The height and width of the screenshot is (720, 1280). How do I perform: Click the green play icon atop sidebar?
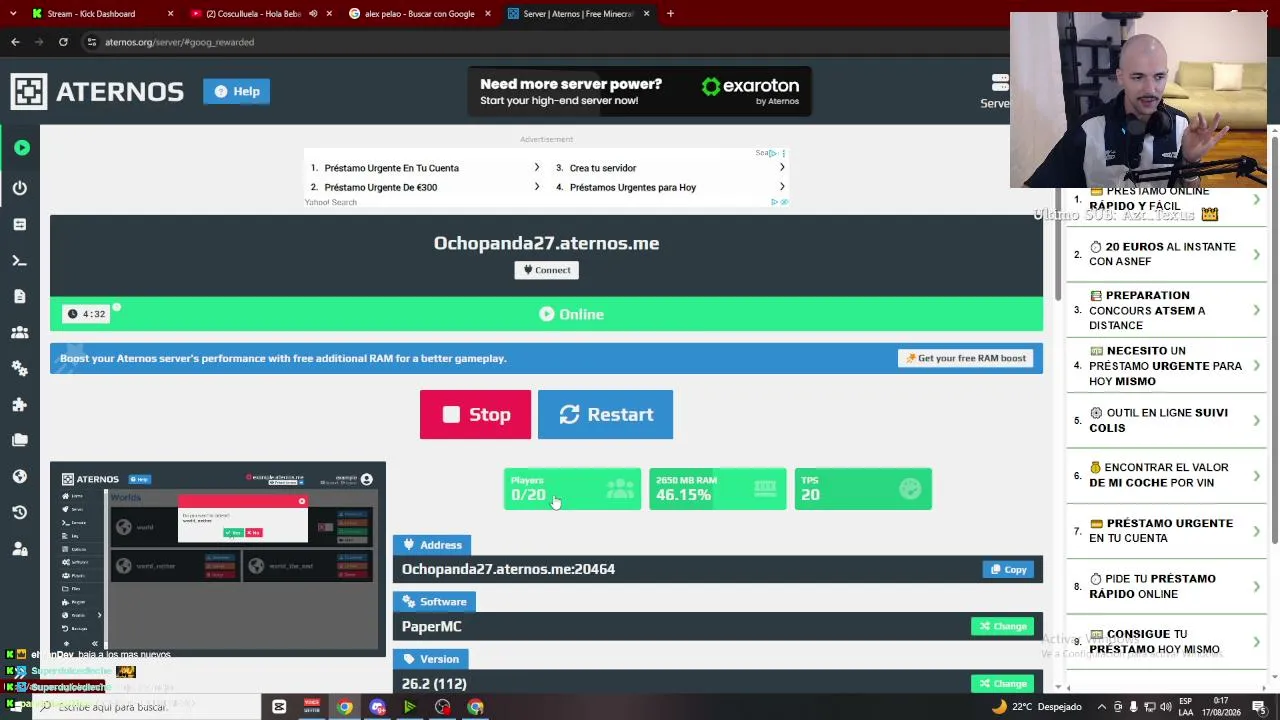pyautogui.click(x=21, y=148)
